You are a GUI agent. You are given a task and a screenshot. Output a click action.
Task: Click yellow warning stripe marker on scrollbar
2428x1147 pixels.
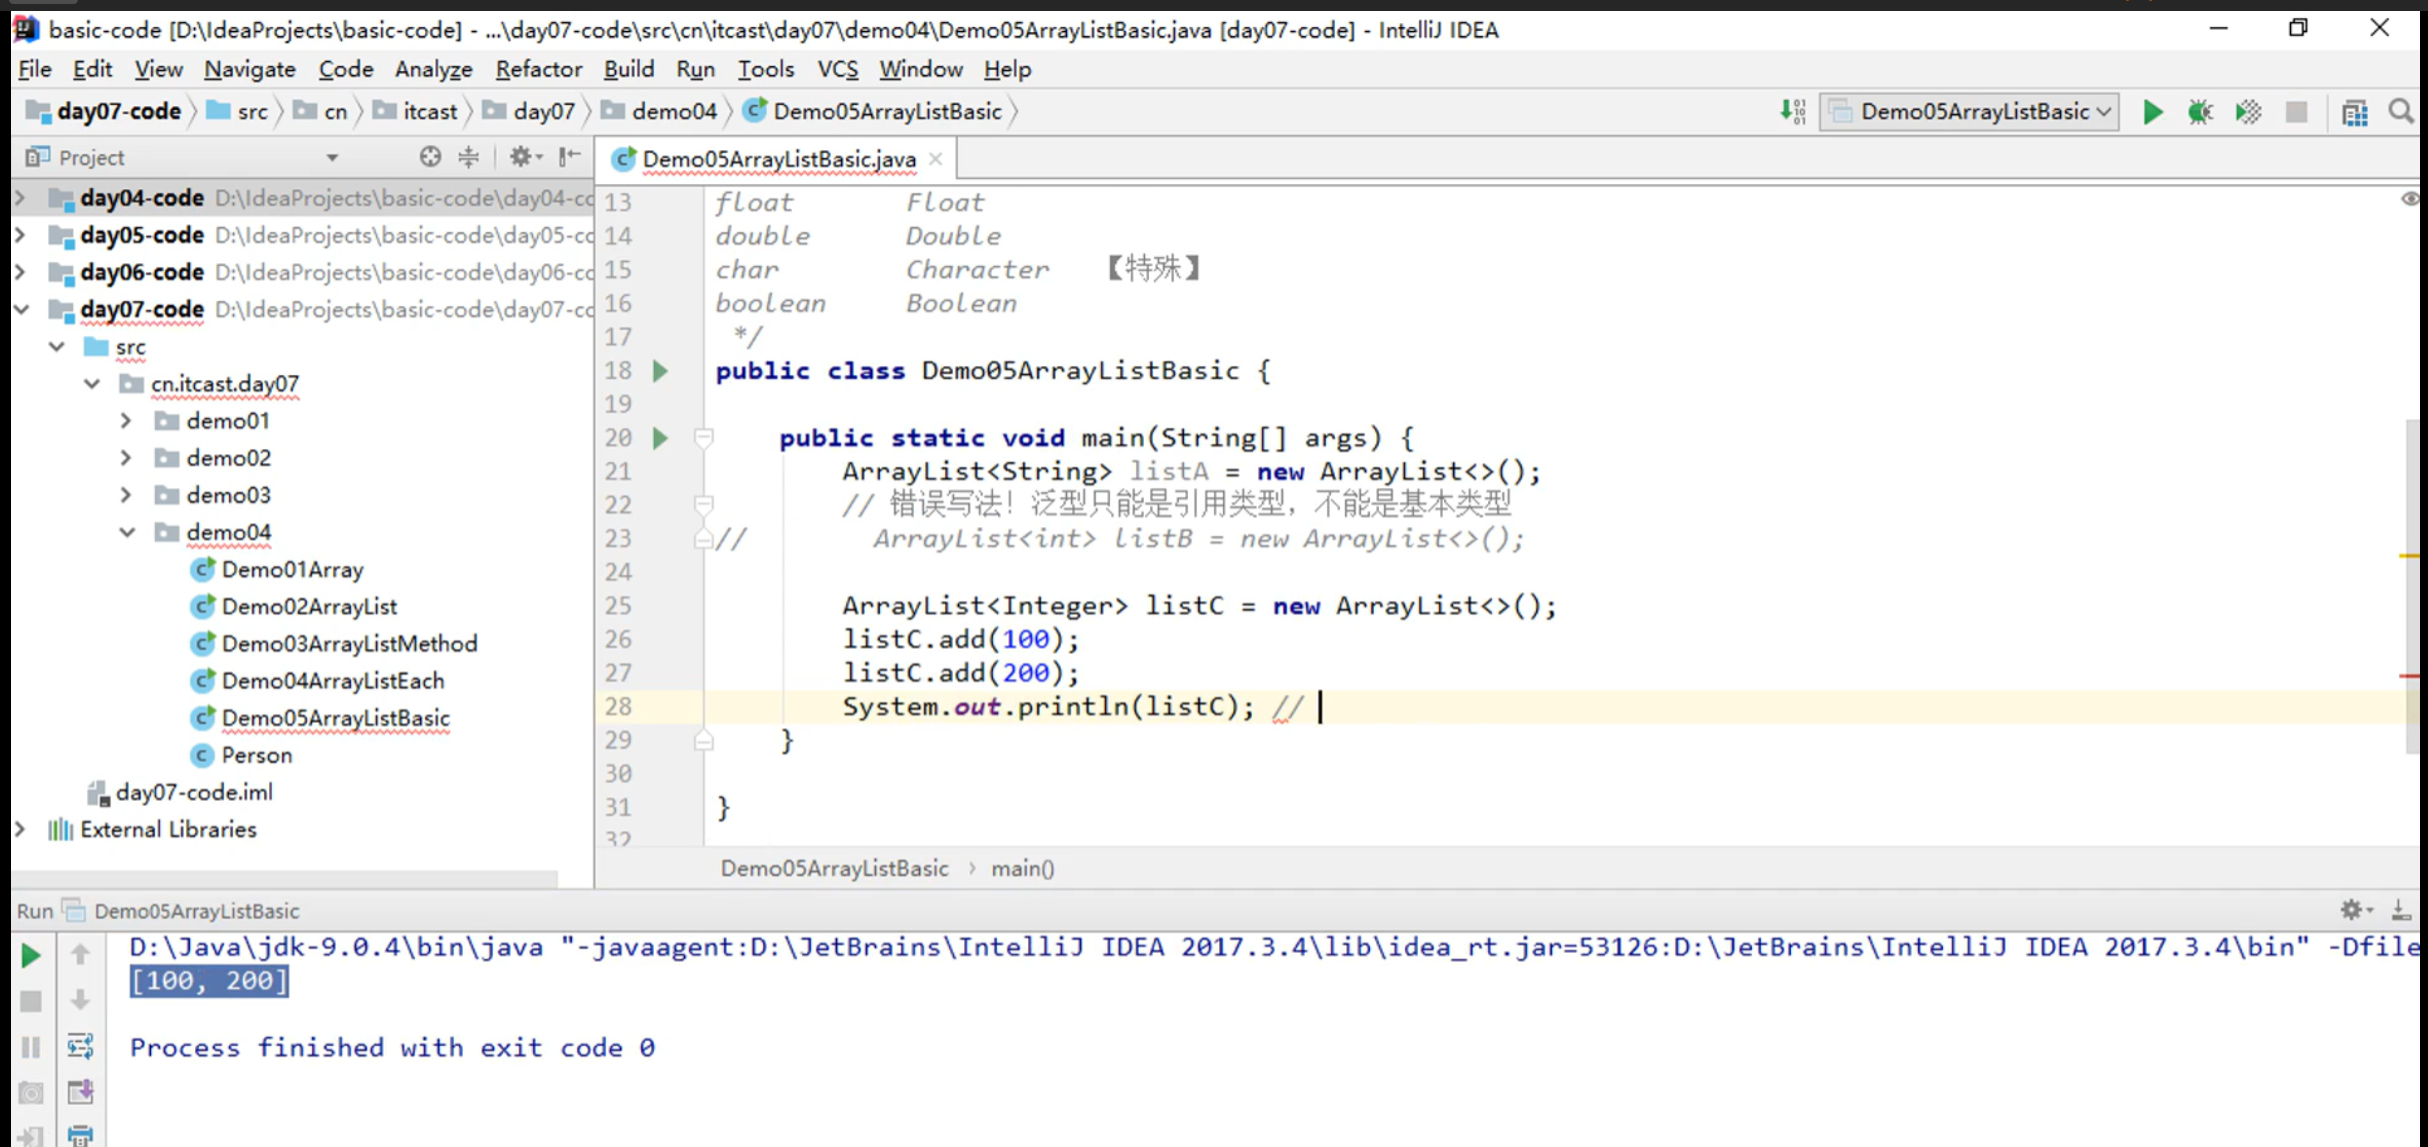(x=2408, y=556)
